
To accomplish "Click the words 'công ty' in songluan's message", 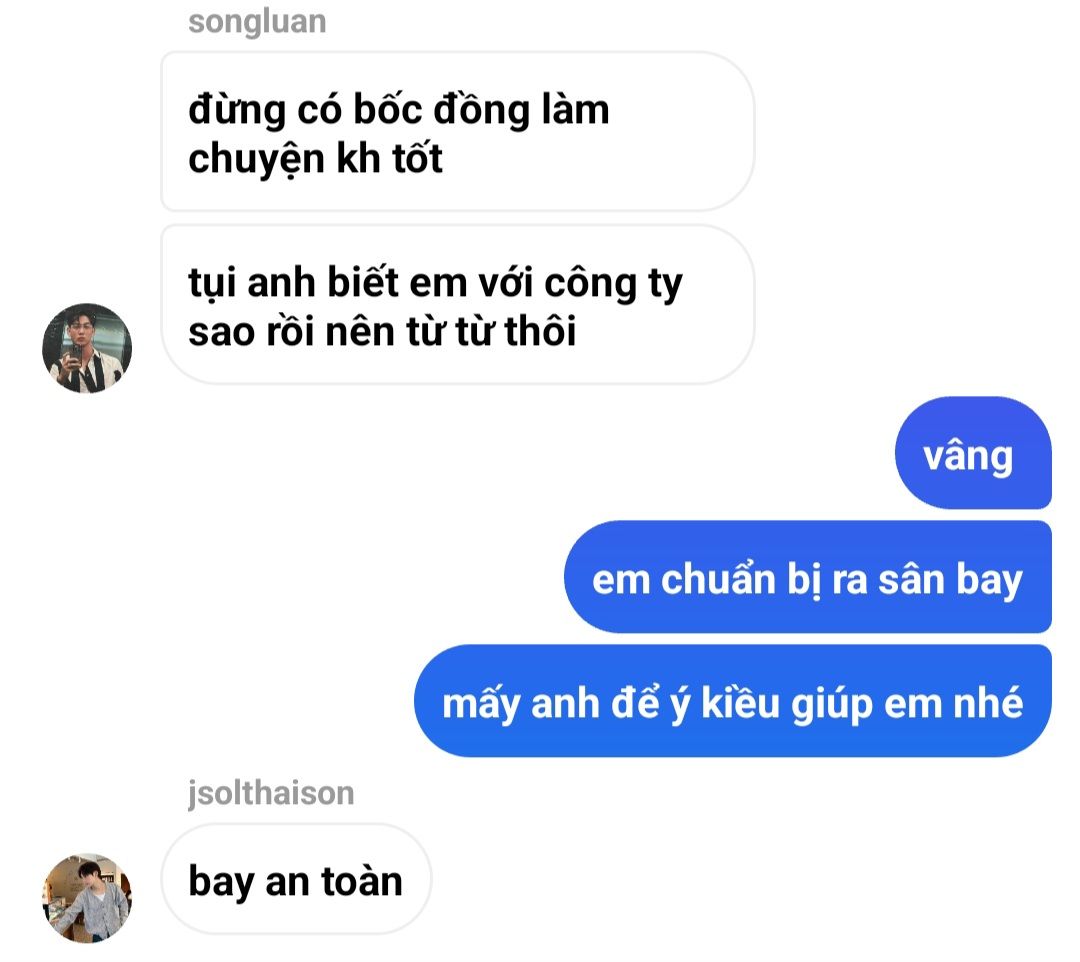I will point(613,283).
